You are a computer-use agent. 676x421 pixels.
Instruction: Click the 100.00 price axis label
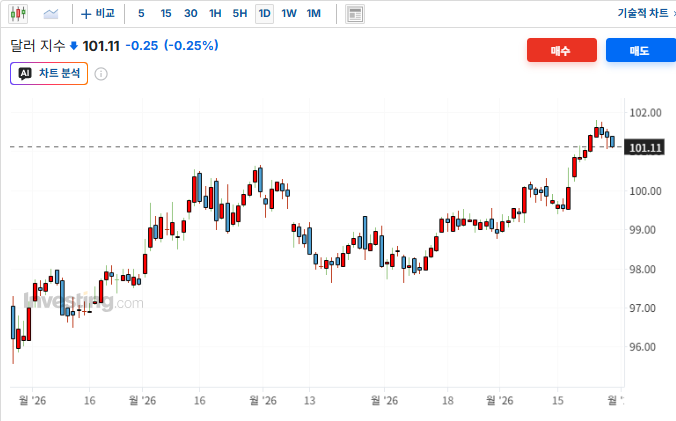tap(645, 191)
